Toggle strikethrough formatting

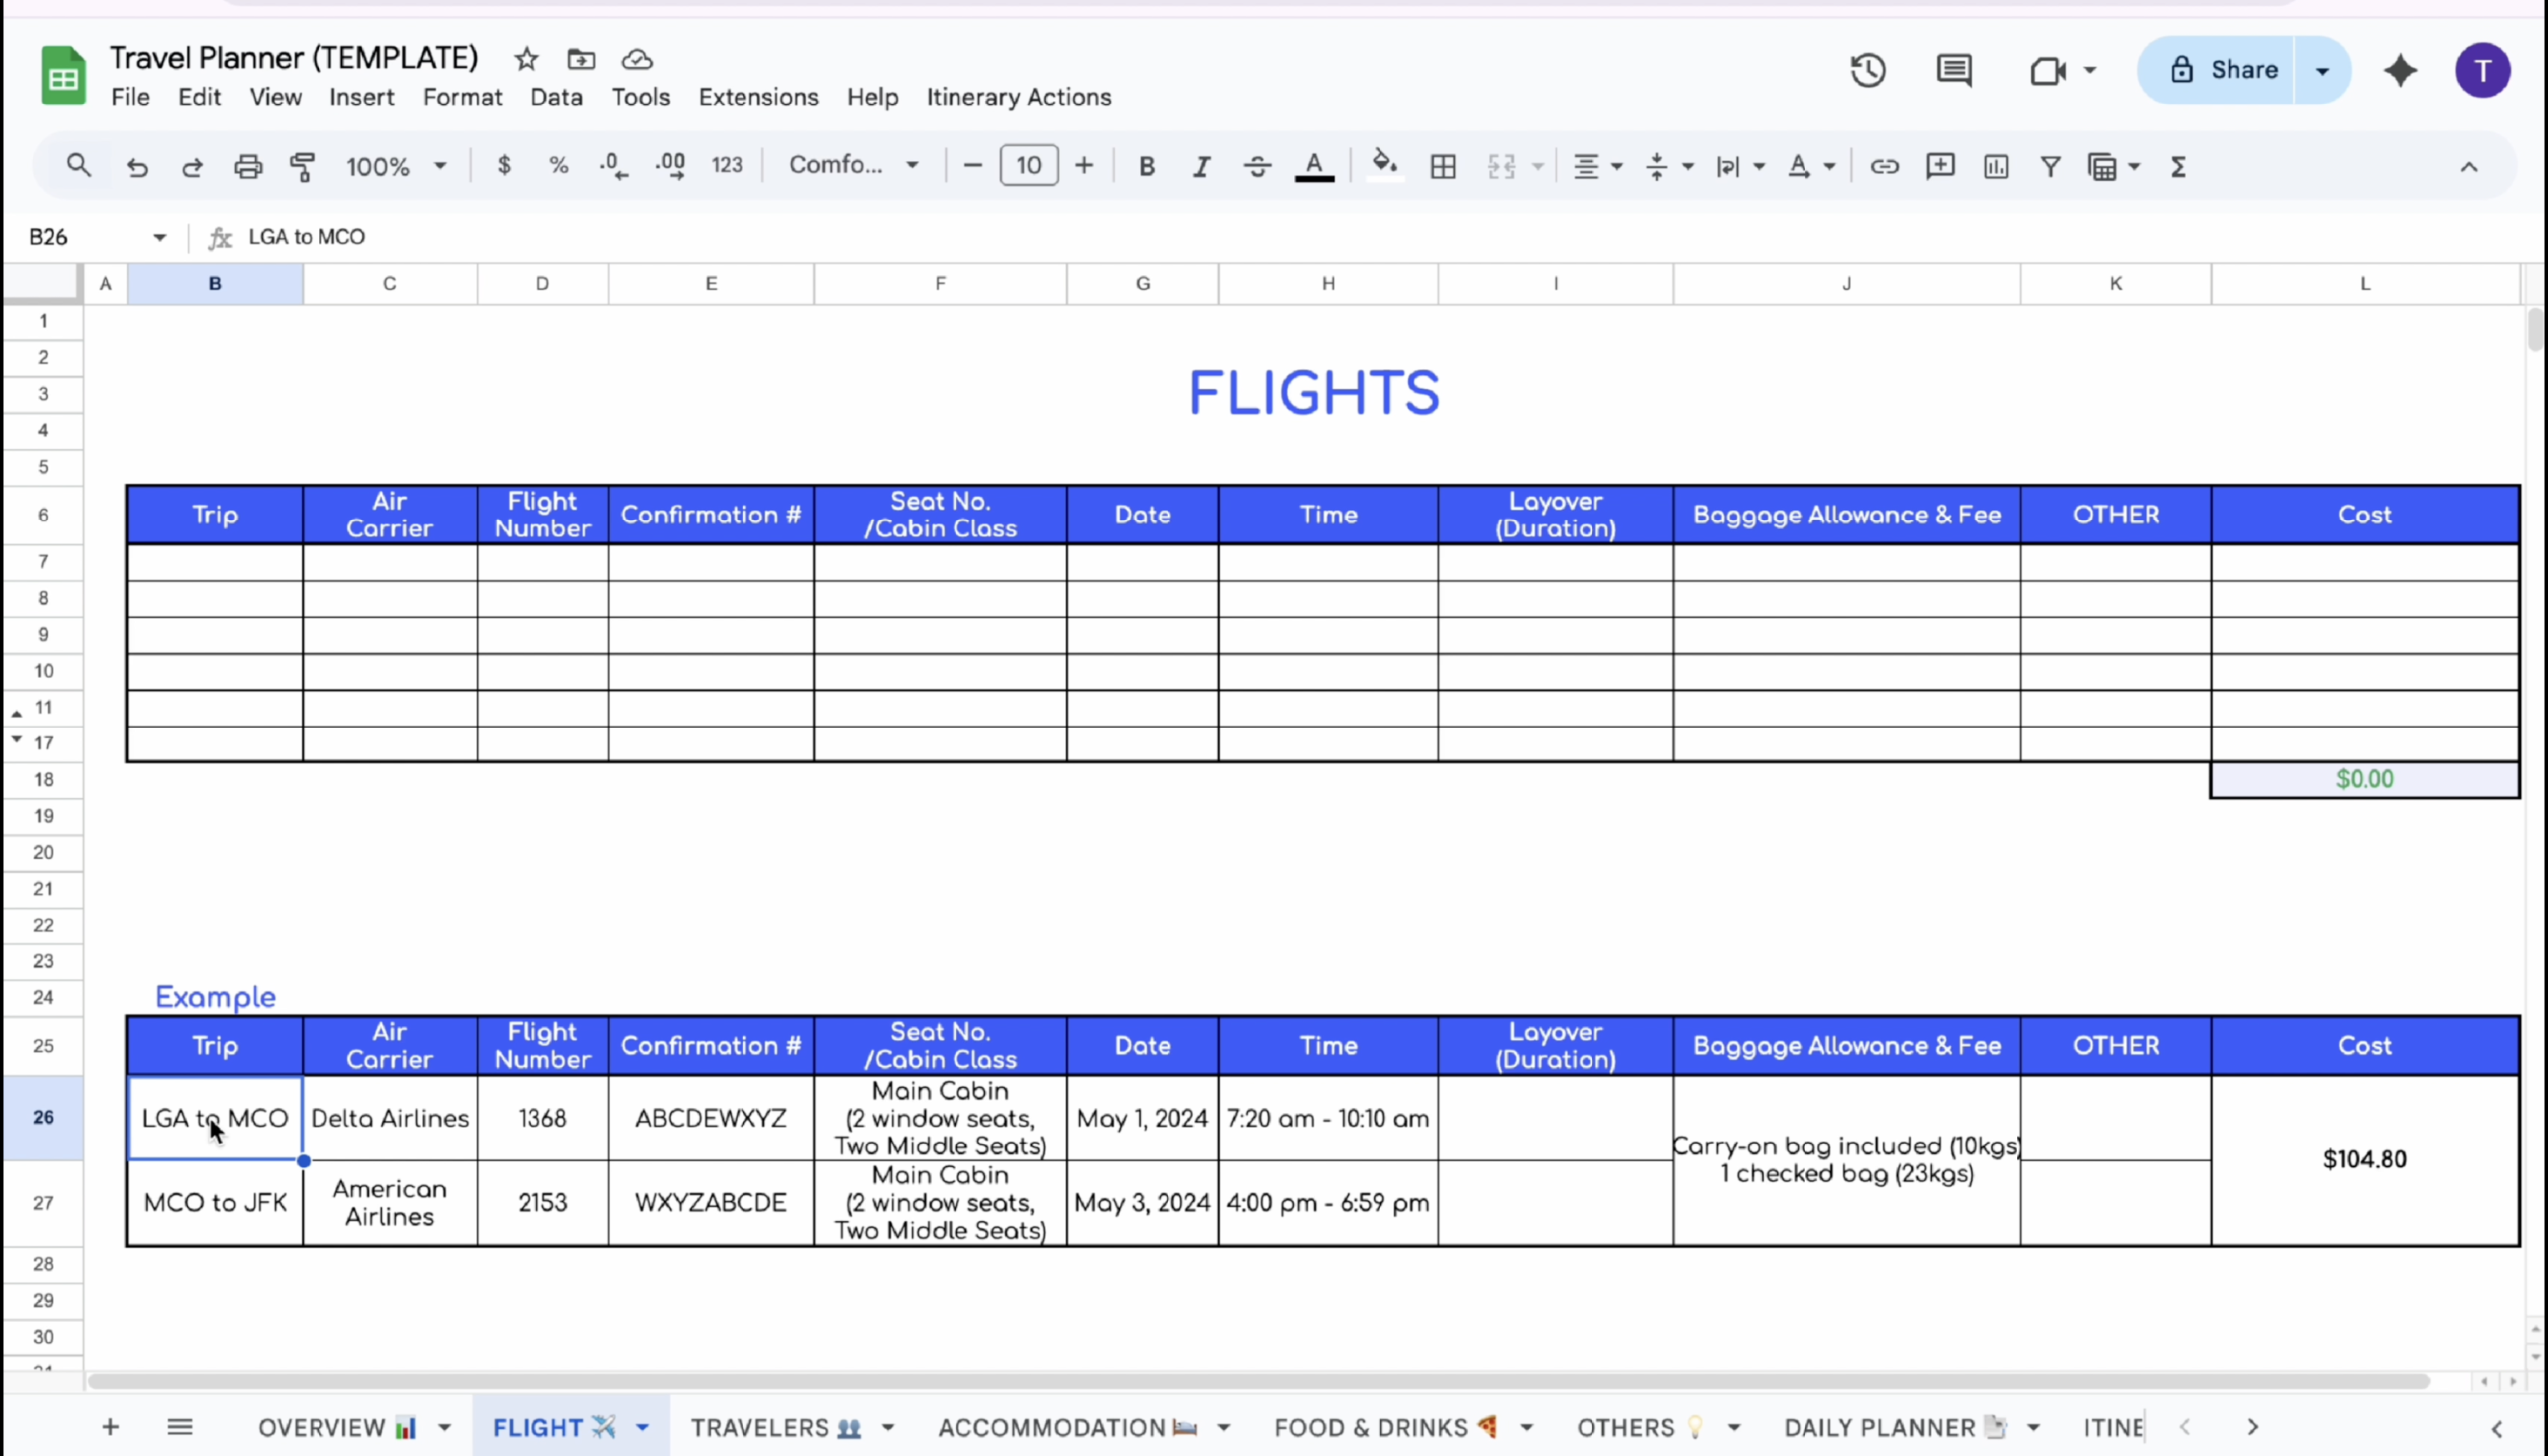[x=1257, y=166]
